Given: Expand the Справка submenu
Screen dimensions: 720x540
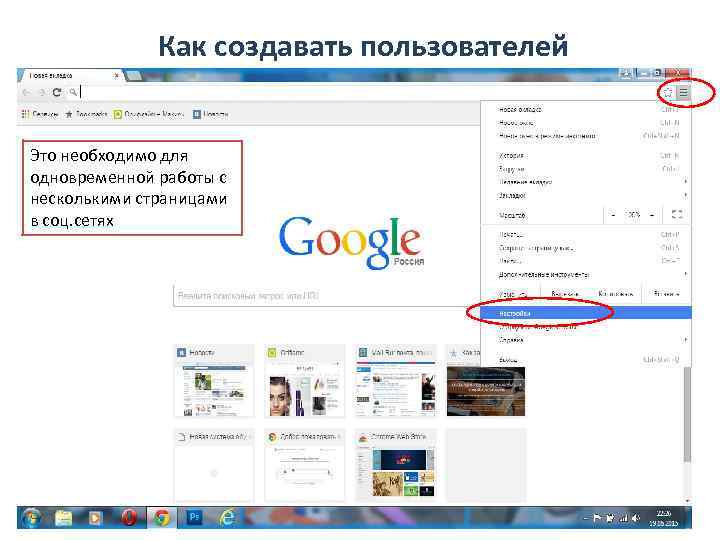Looking at the screenshot, I should click(586, 340).
